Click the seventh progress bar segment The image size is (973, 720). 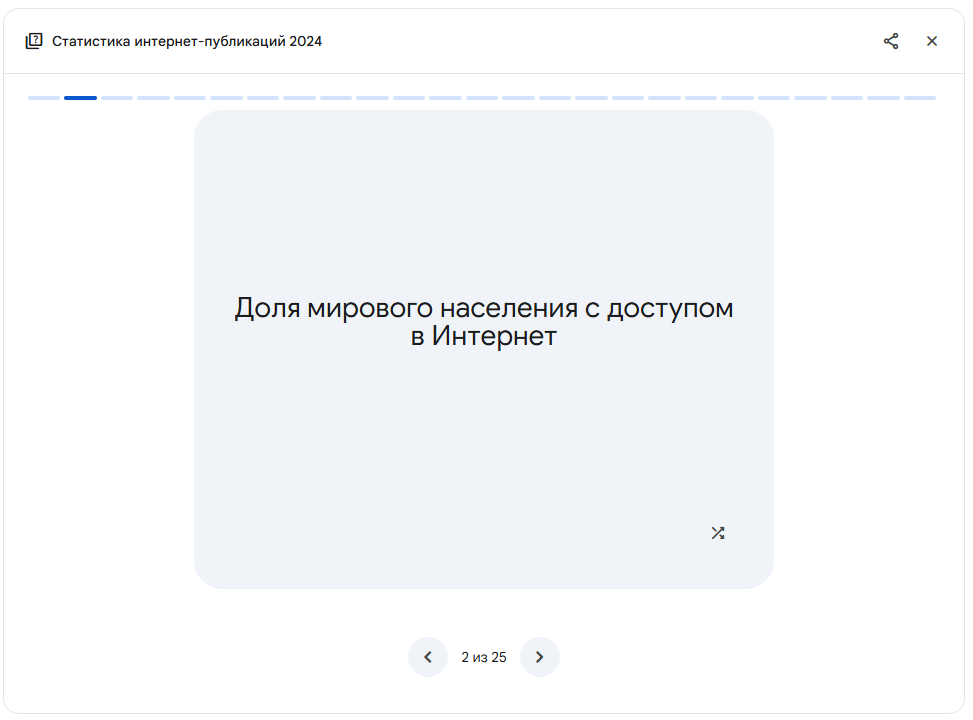pyautogui.click(x=263, y=98)
